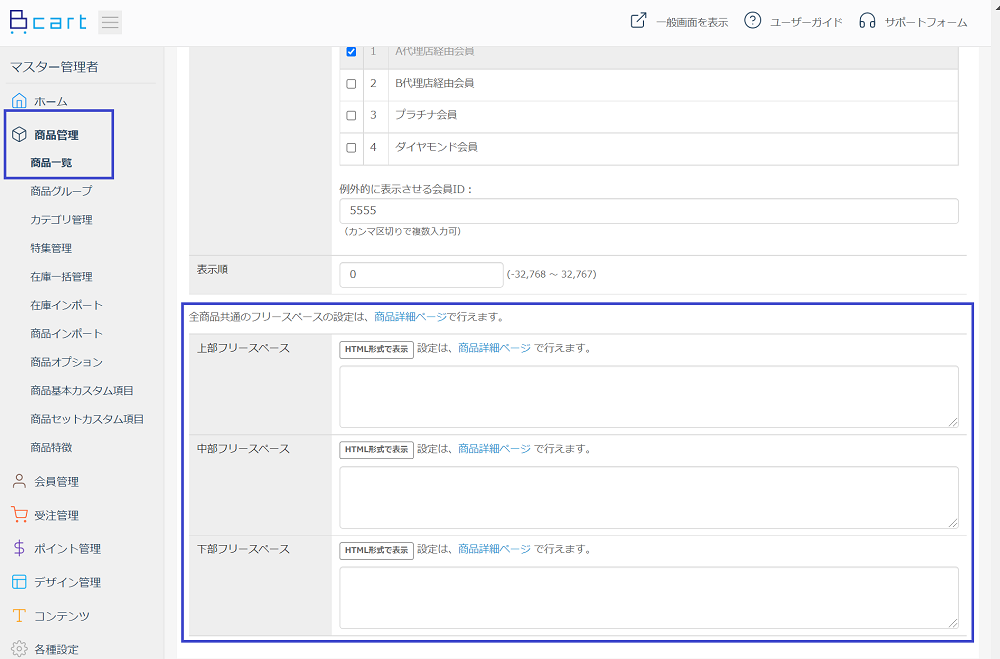Uncheck the A代理店経由会員 checkbox
This screenshot has height=659, width=1000.
point(351,52)
